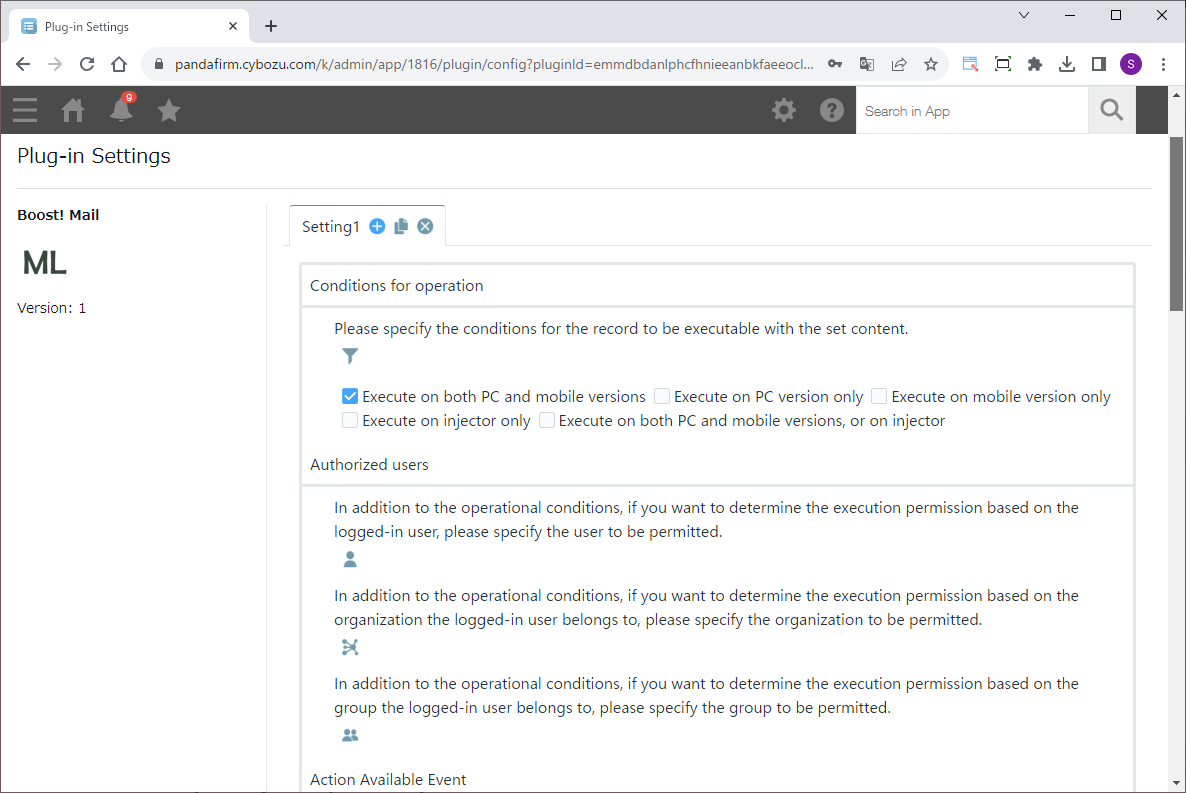1186x793 pixels.
Task: Select the Setting1 tab
Action: click(x=330, y=227)
